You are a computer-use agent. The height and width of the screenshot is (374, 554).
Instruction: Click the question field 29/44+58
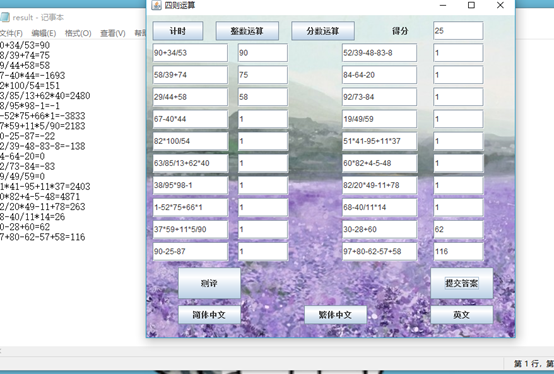[190, 97]
